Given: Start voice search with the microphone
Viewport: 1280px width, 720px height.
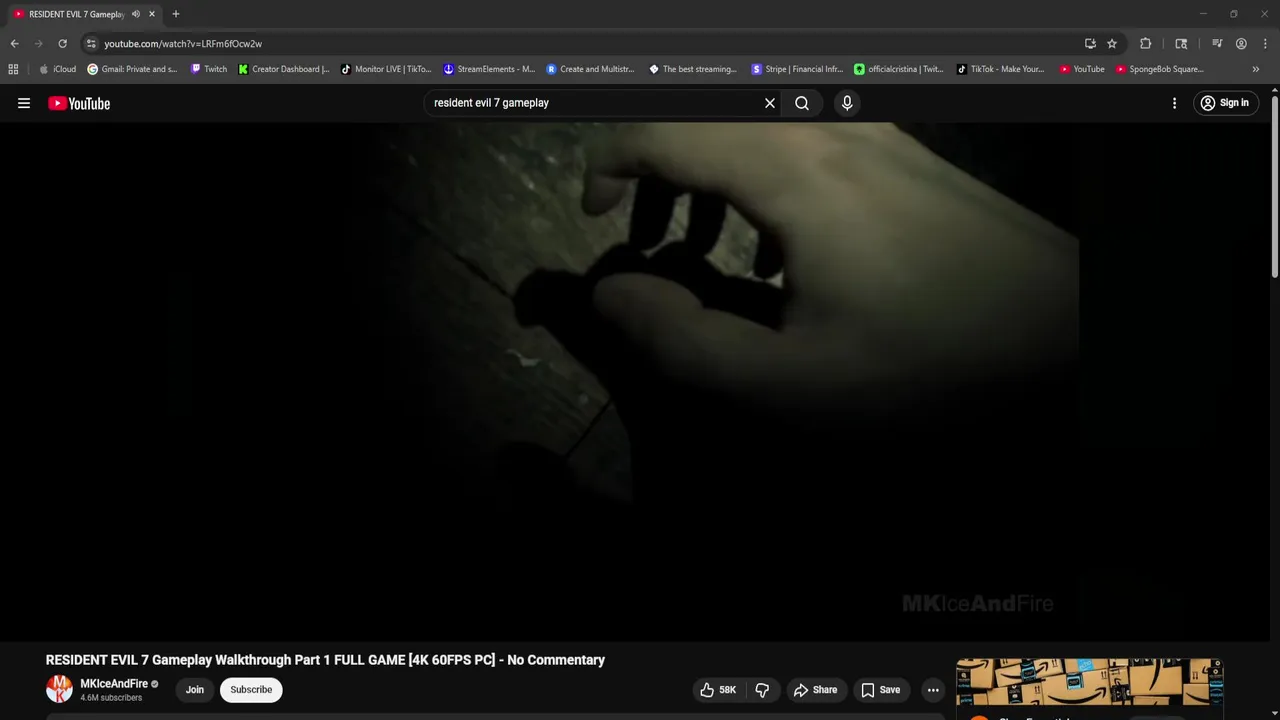Looking at the screenshot, I should tap(847, 103).
